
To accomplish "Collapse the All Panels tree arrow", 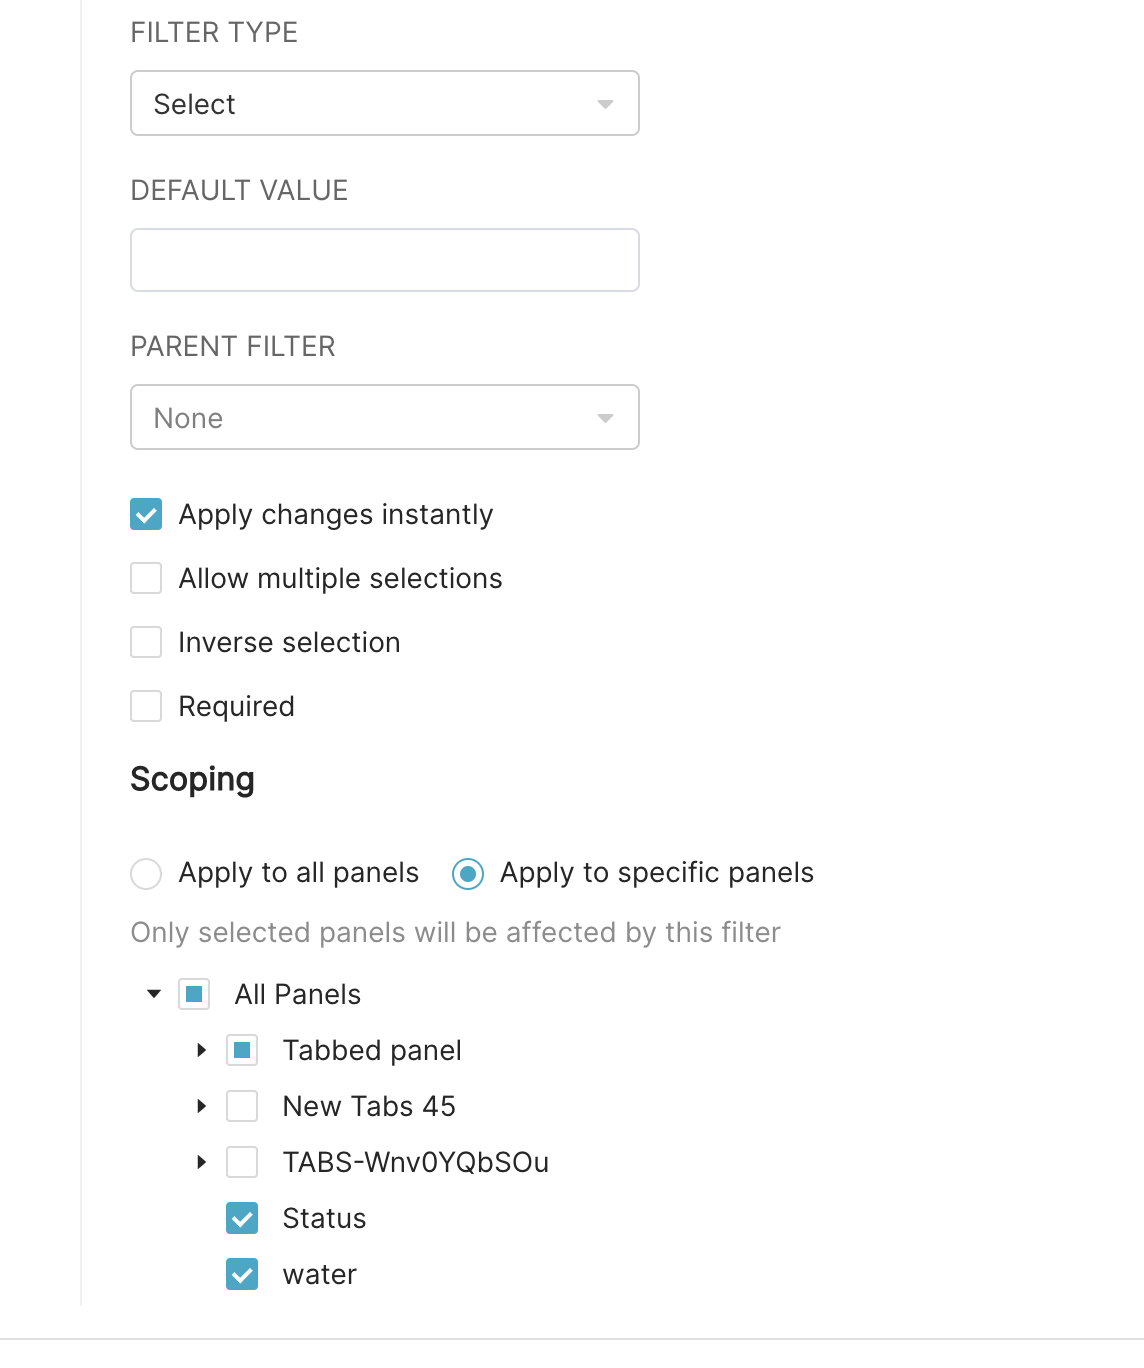I will tap(154, 994).
